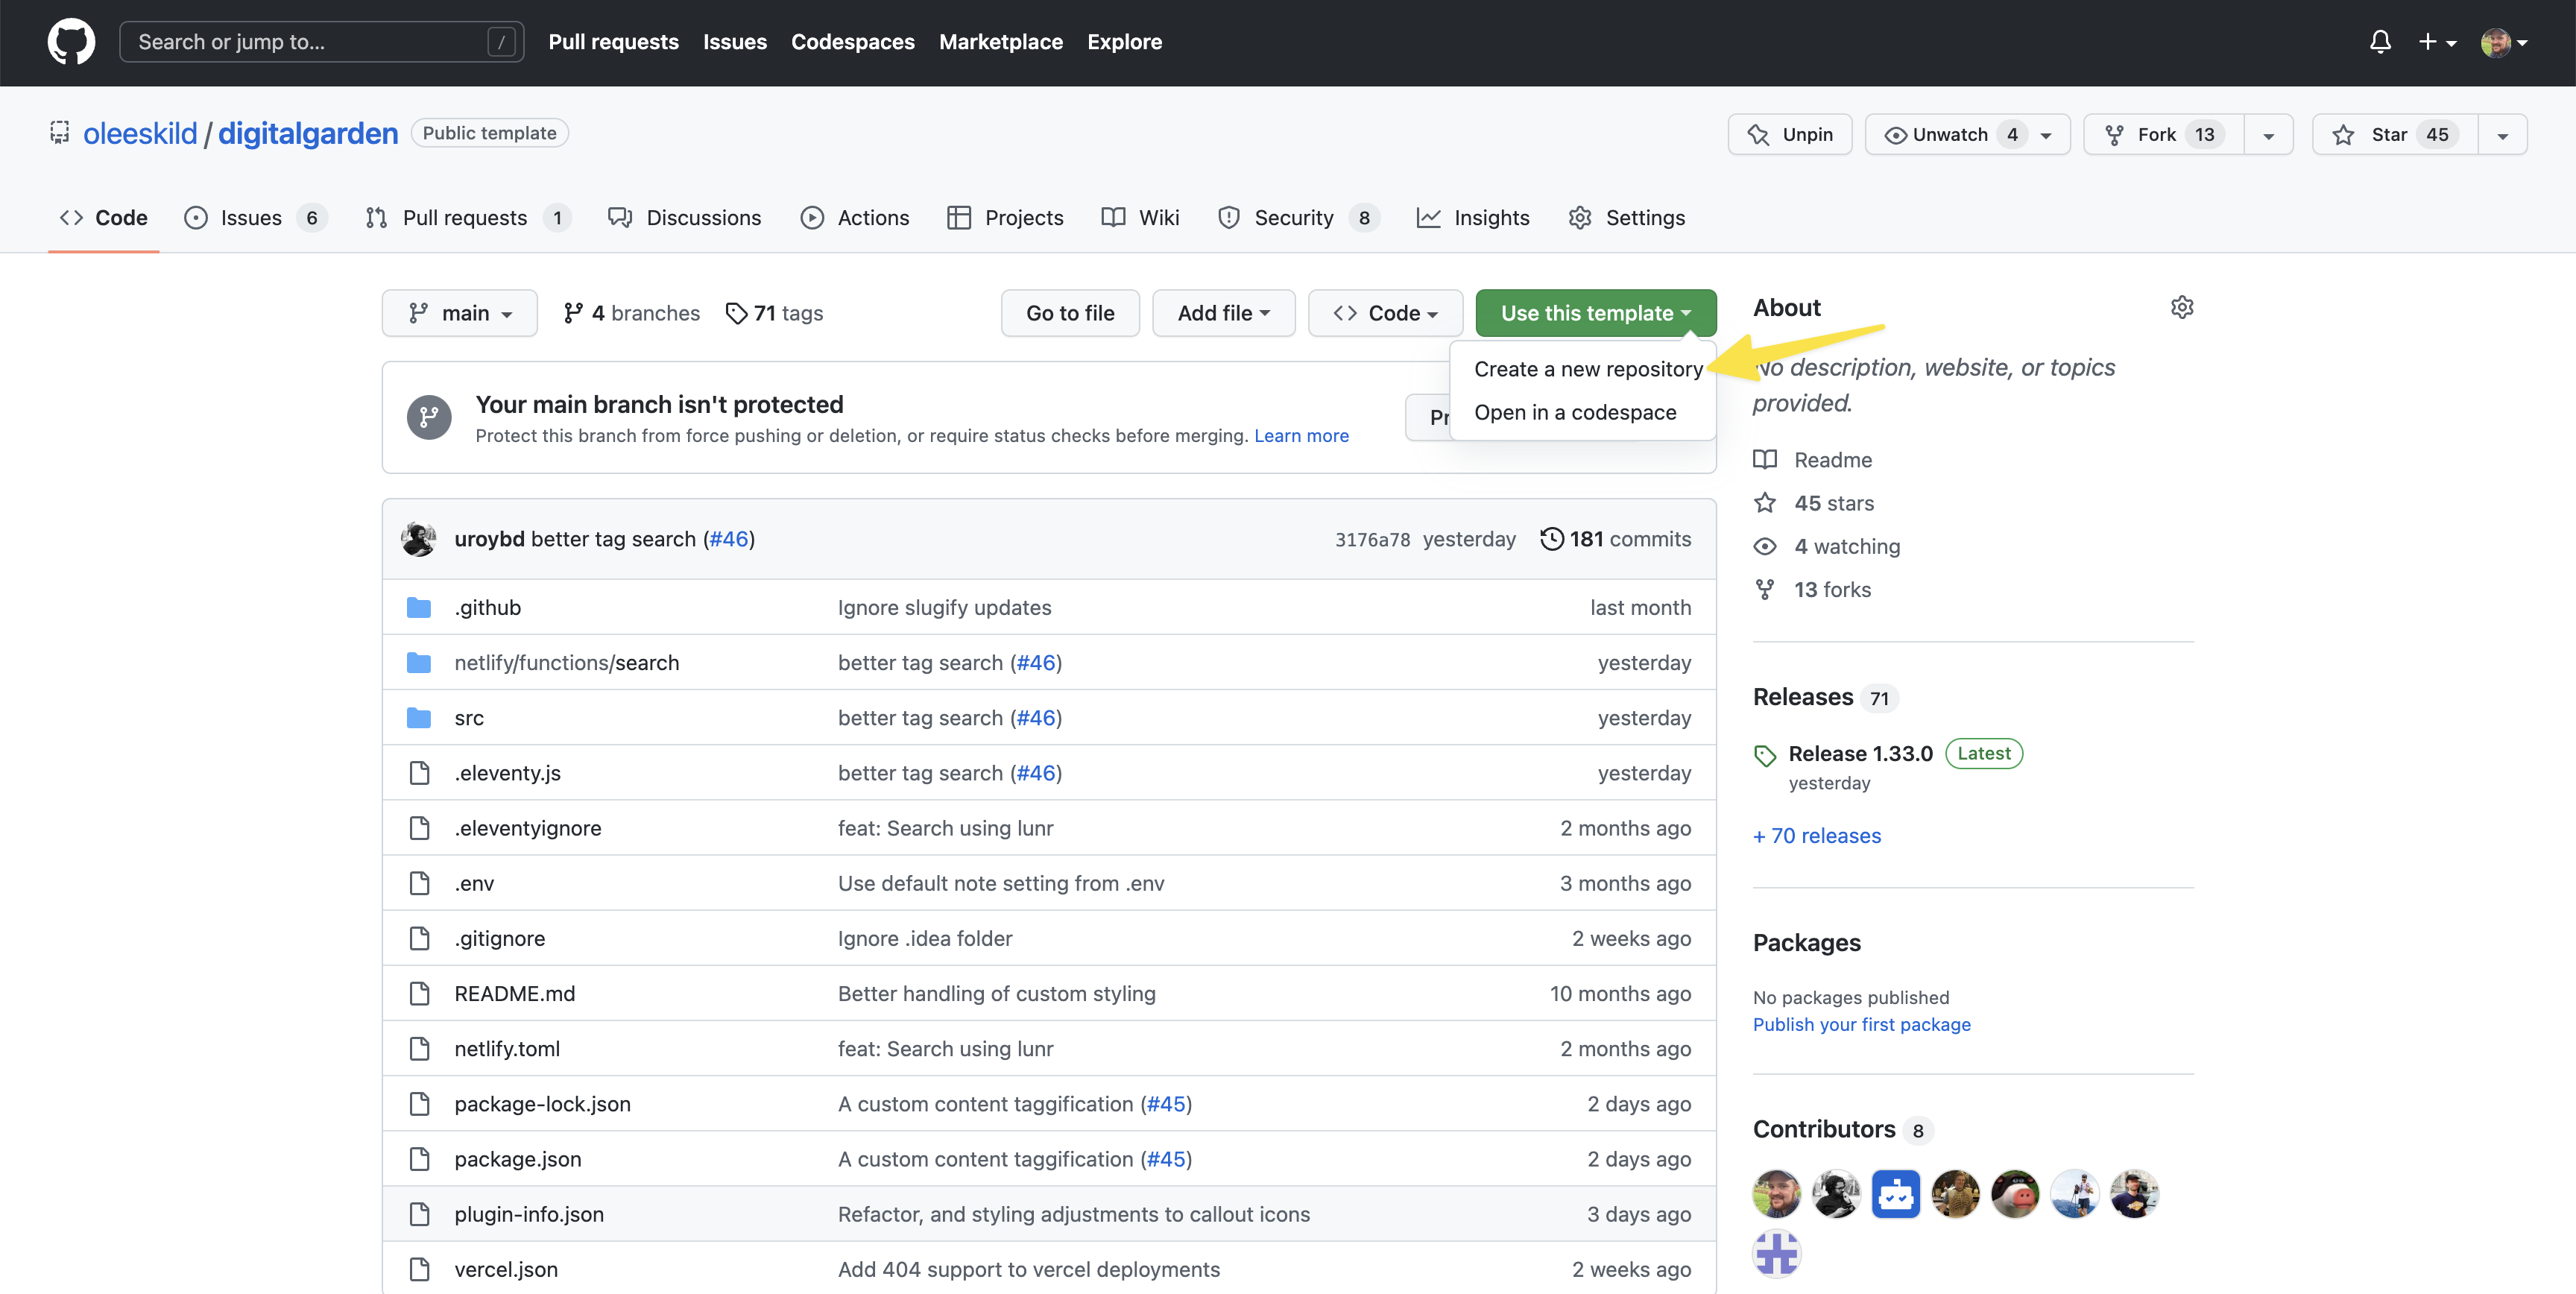
Task: Open the GitHub home logo
Action: point(71,41)
